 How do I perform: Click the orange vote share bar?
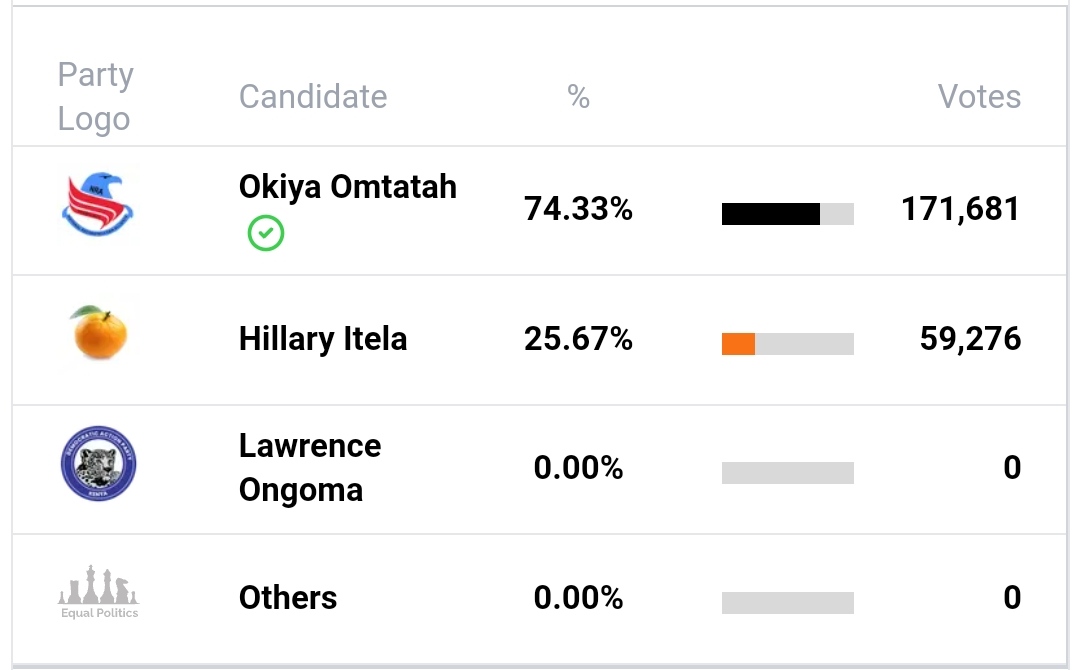[739, 344]
